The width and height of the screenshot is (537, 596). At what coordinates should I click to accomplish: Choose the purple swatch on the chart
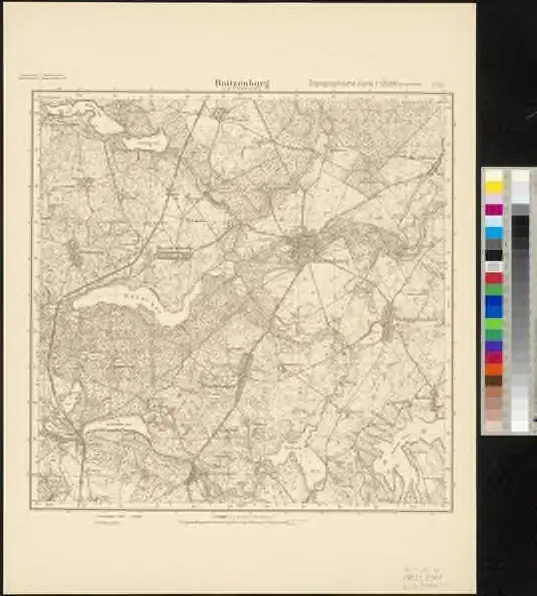tap(494, 346)
